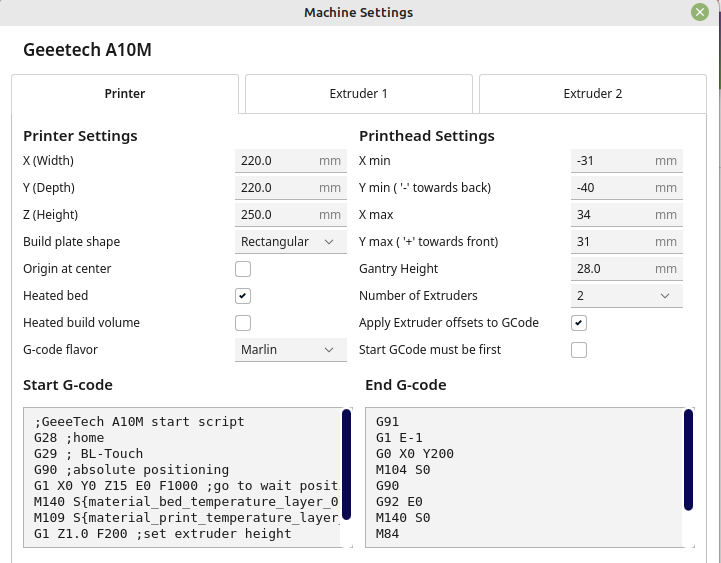Image resolution: width=721 pixels, height=563 pixels.
Task: Click the G90 line in End G-code
Action: (387, 486)
